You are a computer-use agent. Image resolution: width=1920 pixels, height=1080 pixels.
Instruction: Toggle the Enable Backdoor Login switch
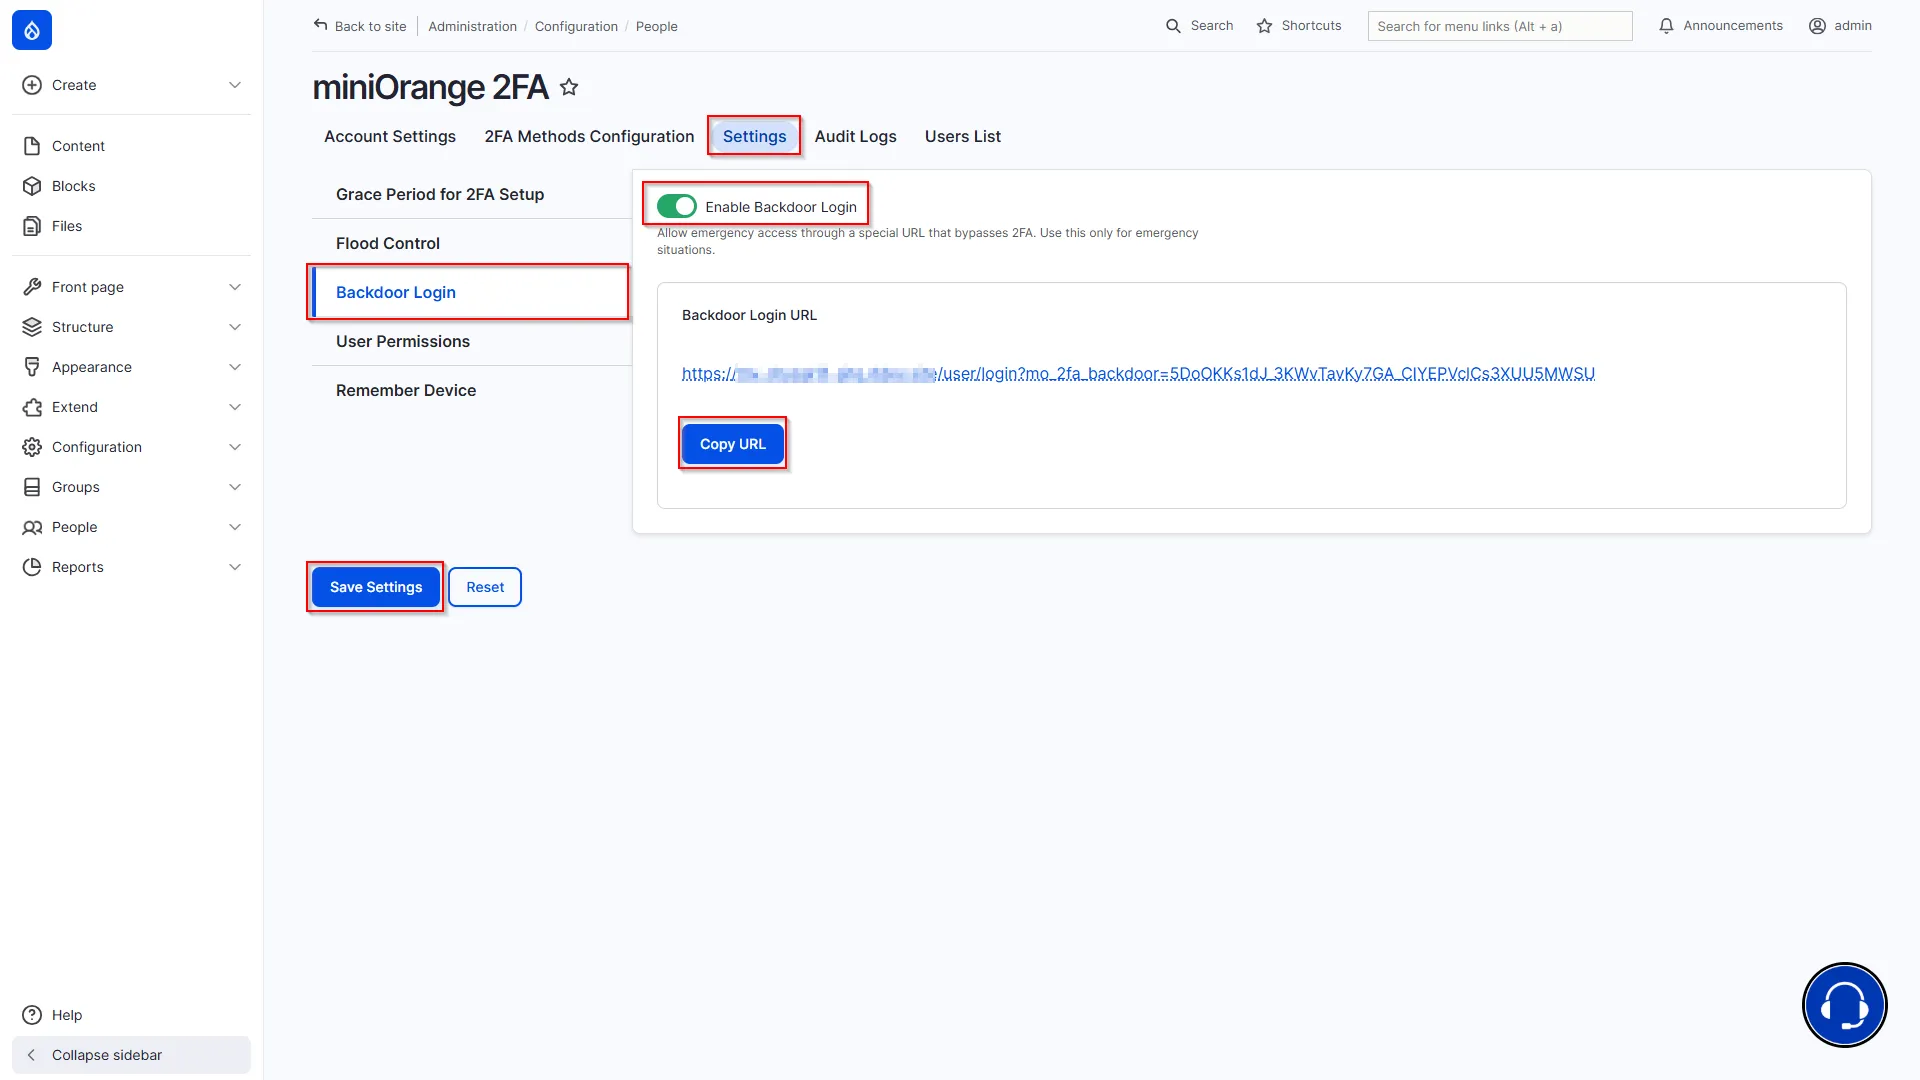[x=677, y=206]
